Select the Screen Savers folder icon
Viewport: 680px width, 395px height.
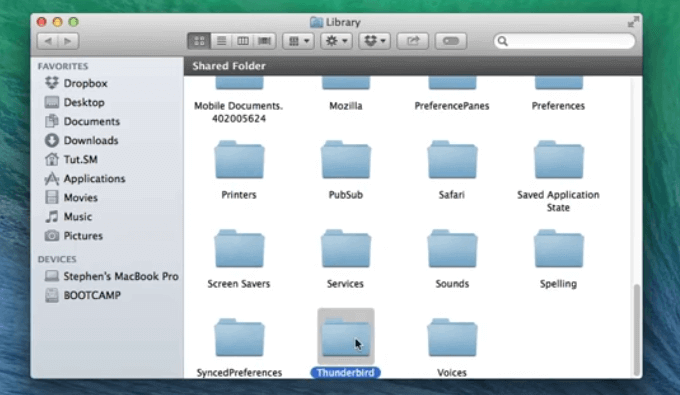pyautogui.click(x=239, y=248)
